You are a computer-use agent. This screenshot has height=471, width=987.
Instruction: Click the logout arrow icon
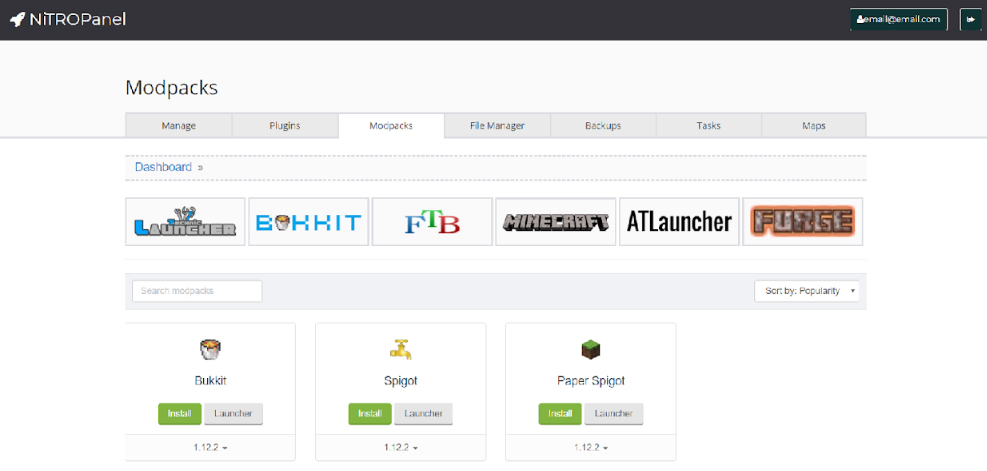(x=970, y=19)
